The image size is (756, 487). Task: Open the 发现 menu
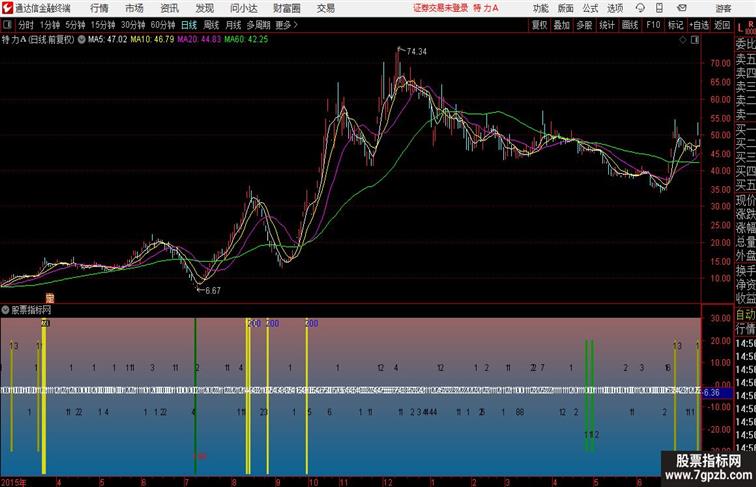click(x=204, y=8)
